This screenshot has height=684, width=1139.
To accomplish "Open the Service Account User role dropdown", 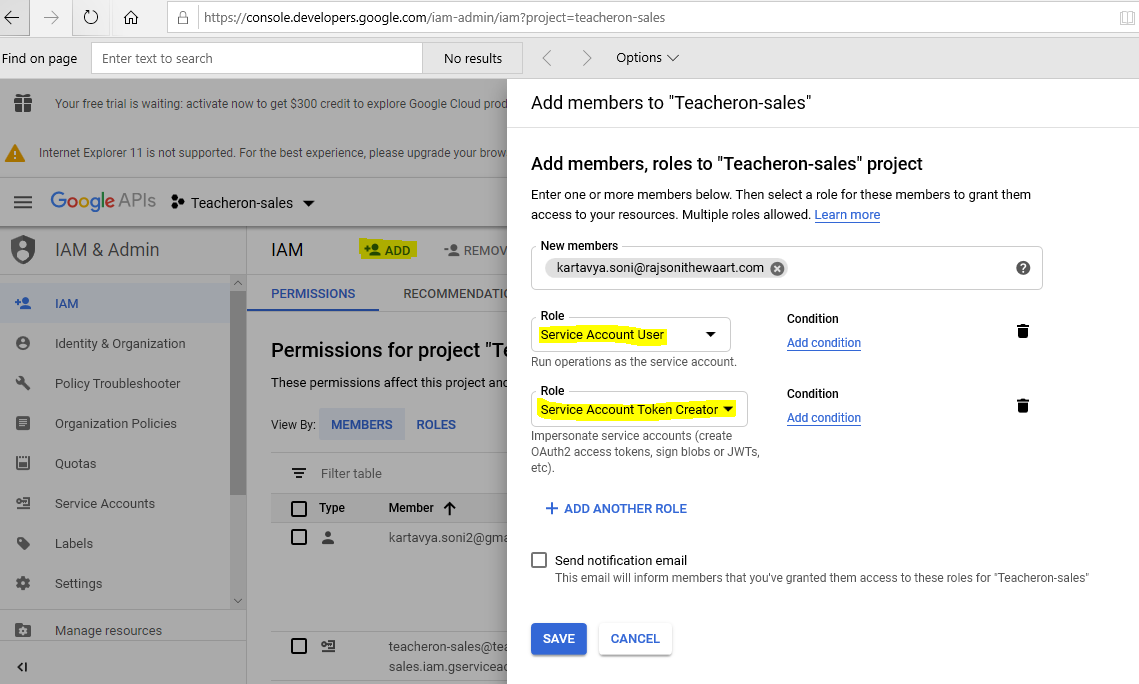I will [x=631, y=335].
